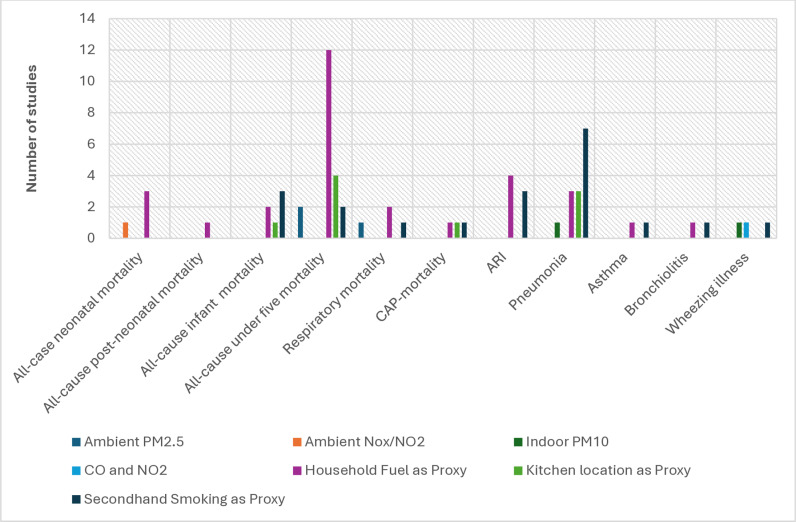Click the y-axis value 14
Image resolution: width=796 pixels, height=522 pixels.
(87, 19)
